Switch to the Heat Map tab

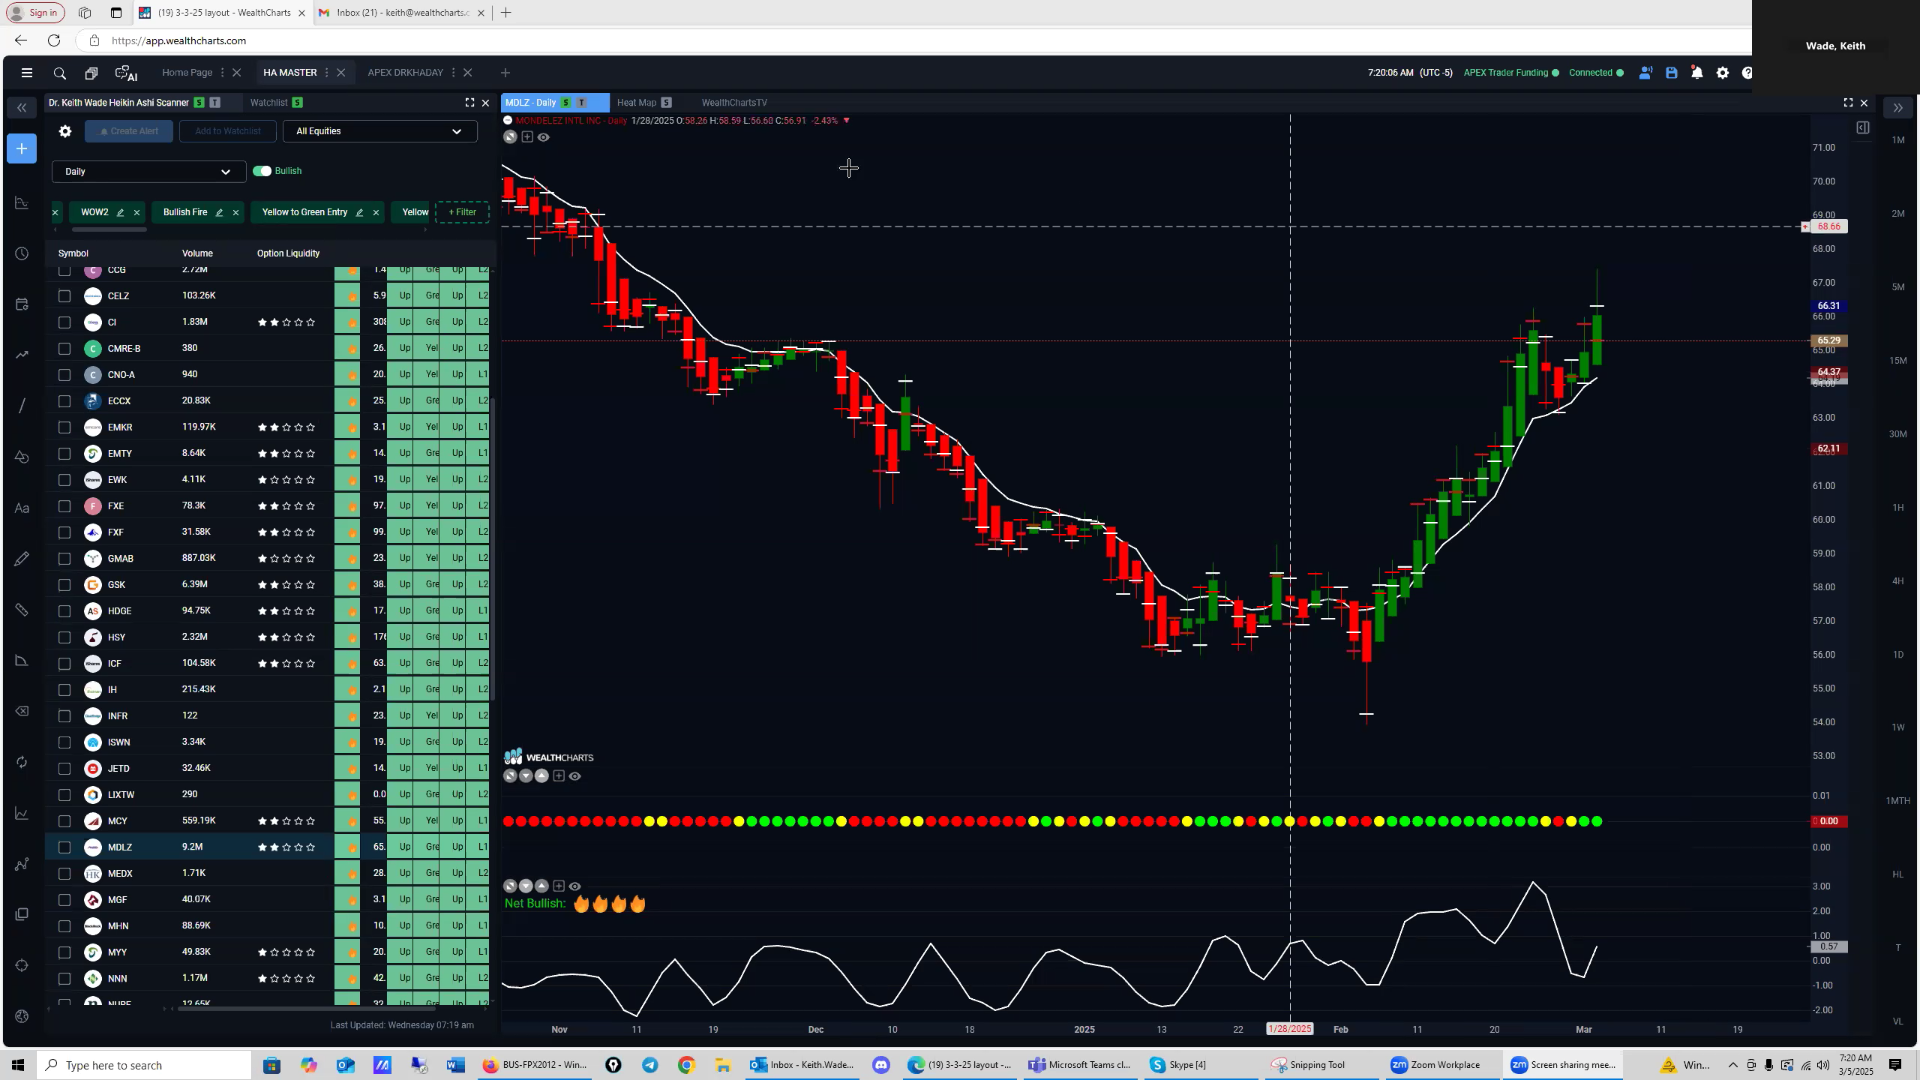click(636, 103)
